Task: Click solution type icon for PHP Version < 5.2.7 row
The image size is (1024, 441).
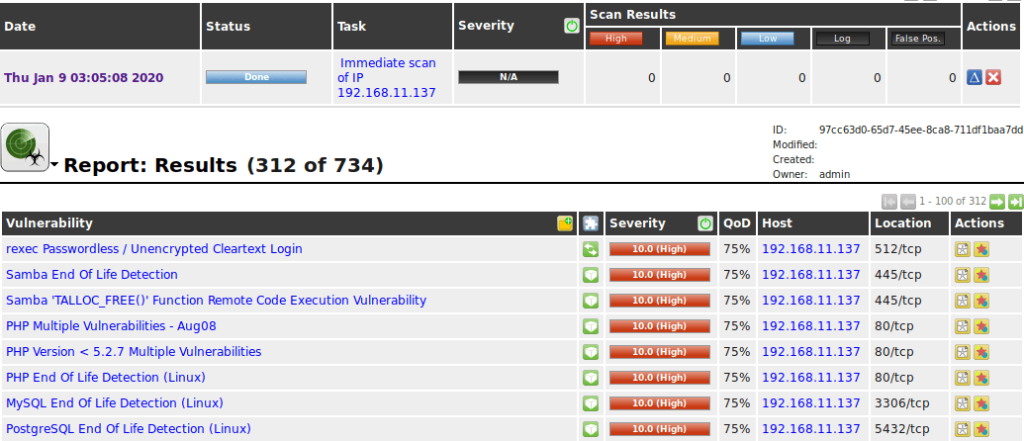Action: pos(591,352)
